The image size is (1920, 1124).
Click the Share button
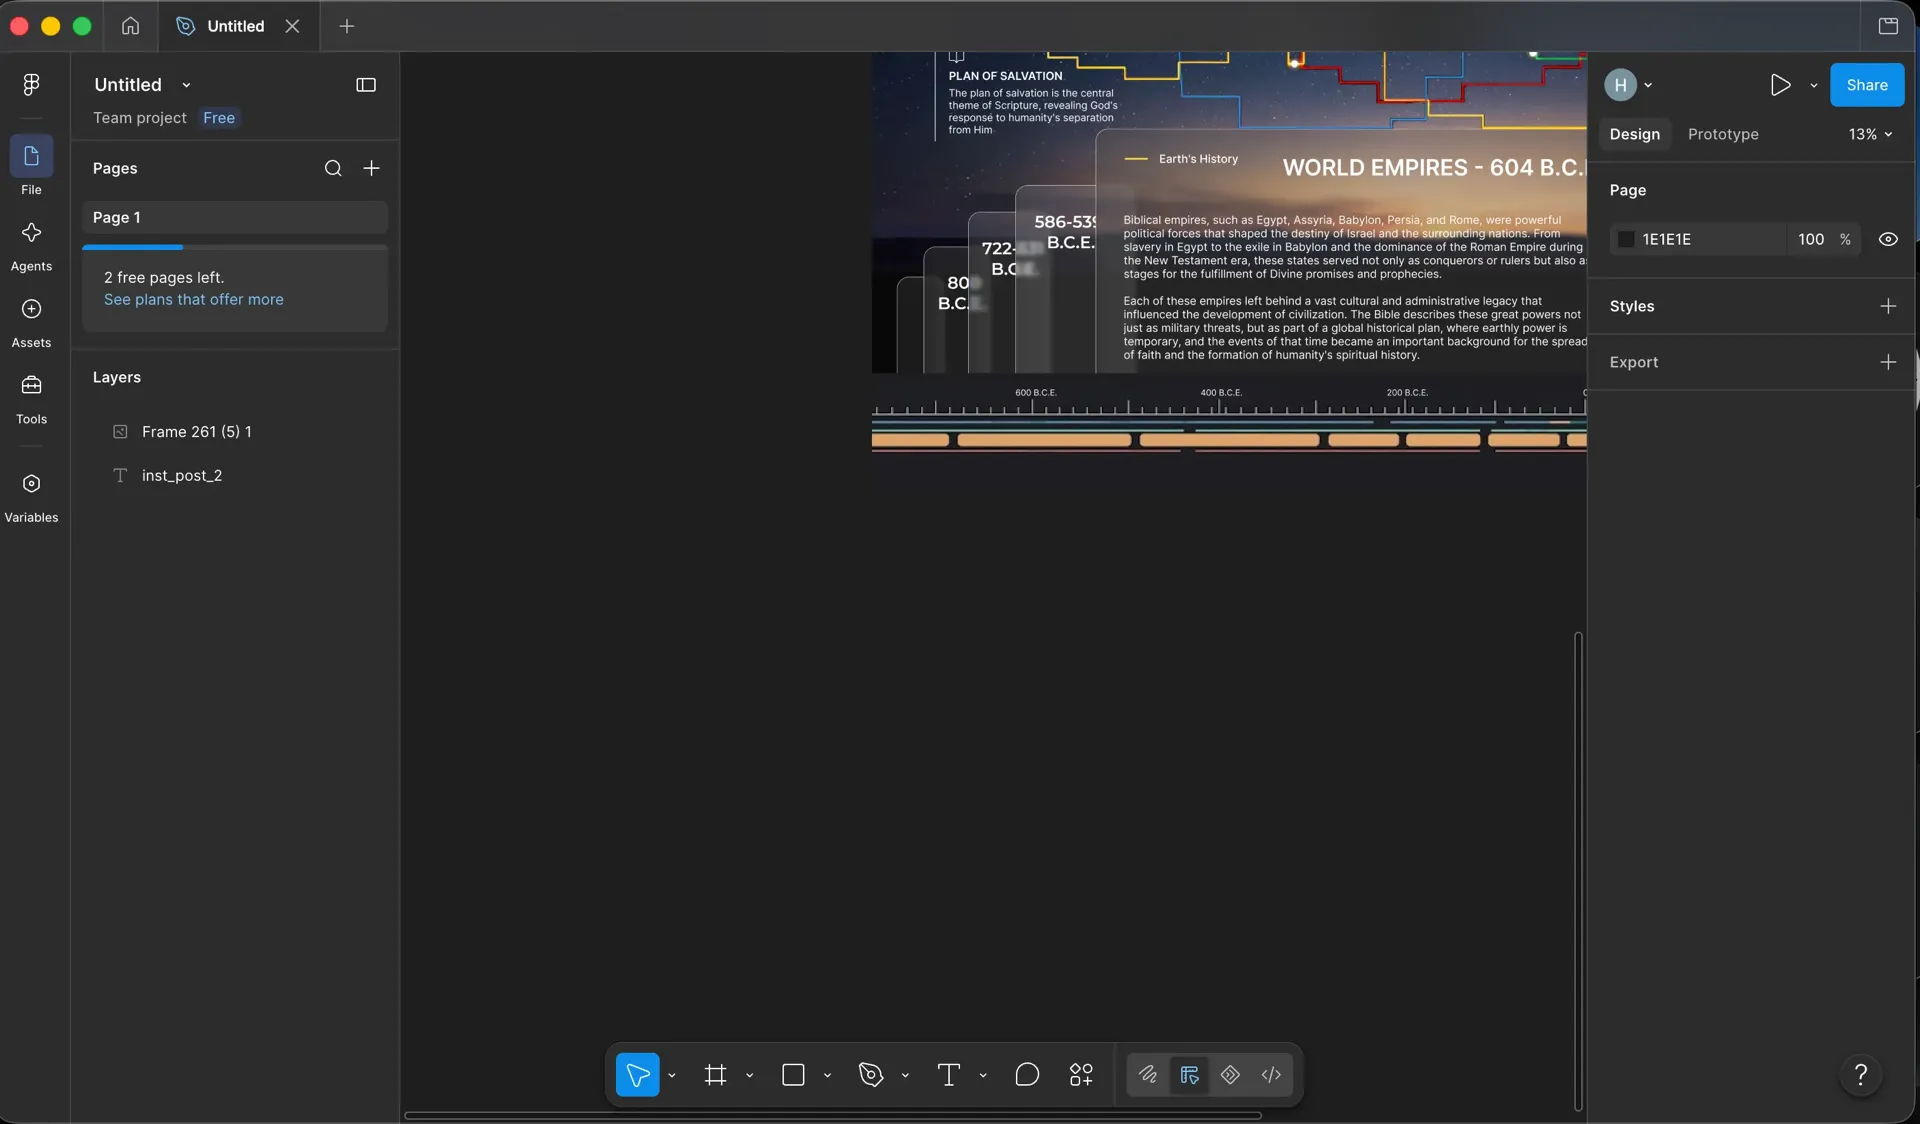click(1867, 85)
